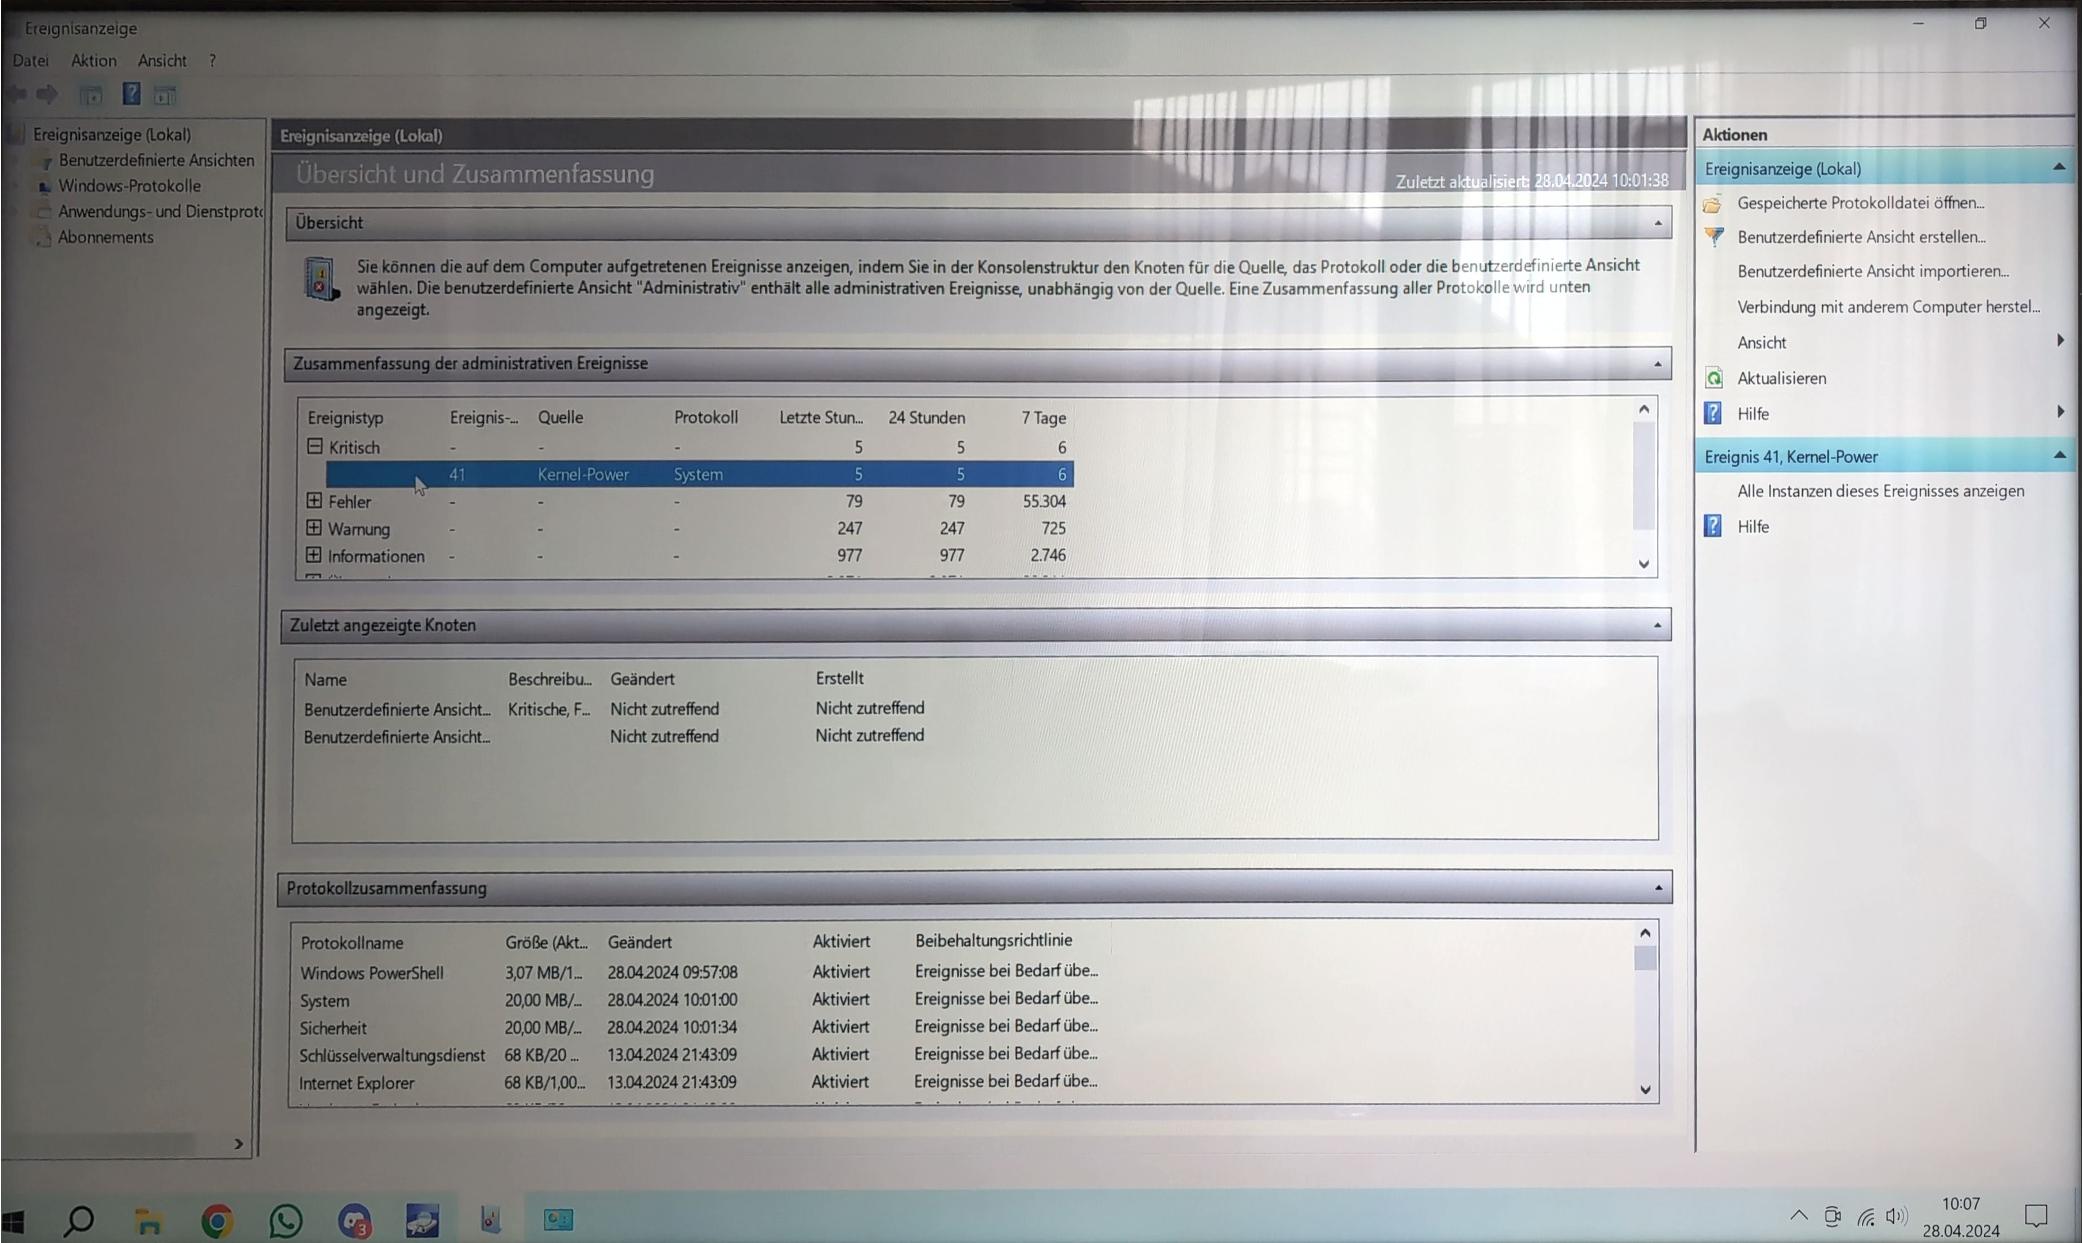Select Windows-Protokolle in the console tree
This screenshot has height=1243, width=2083.
[129, 186]
